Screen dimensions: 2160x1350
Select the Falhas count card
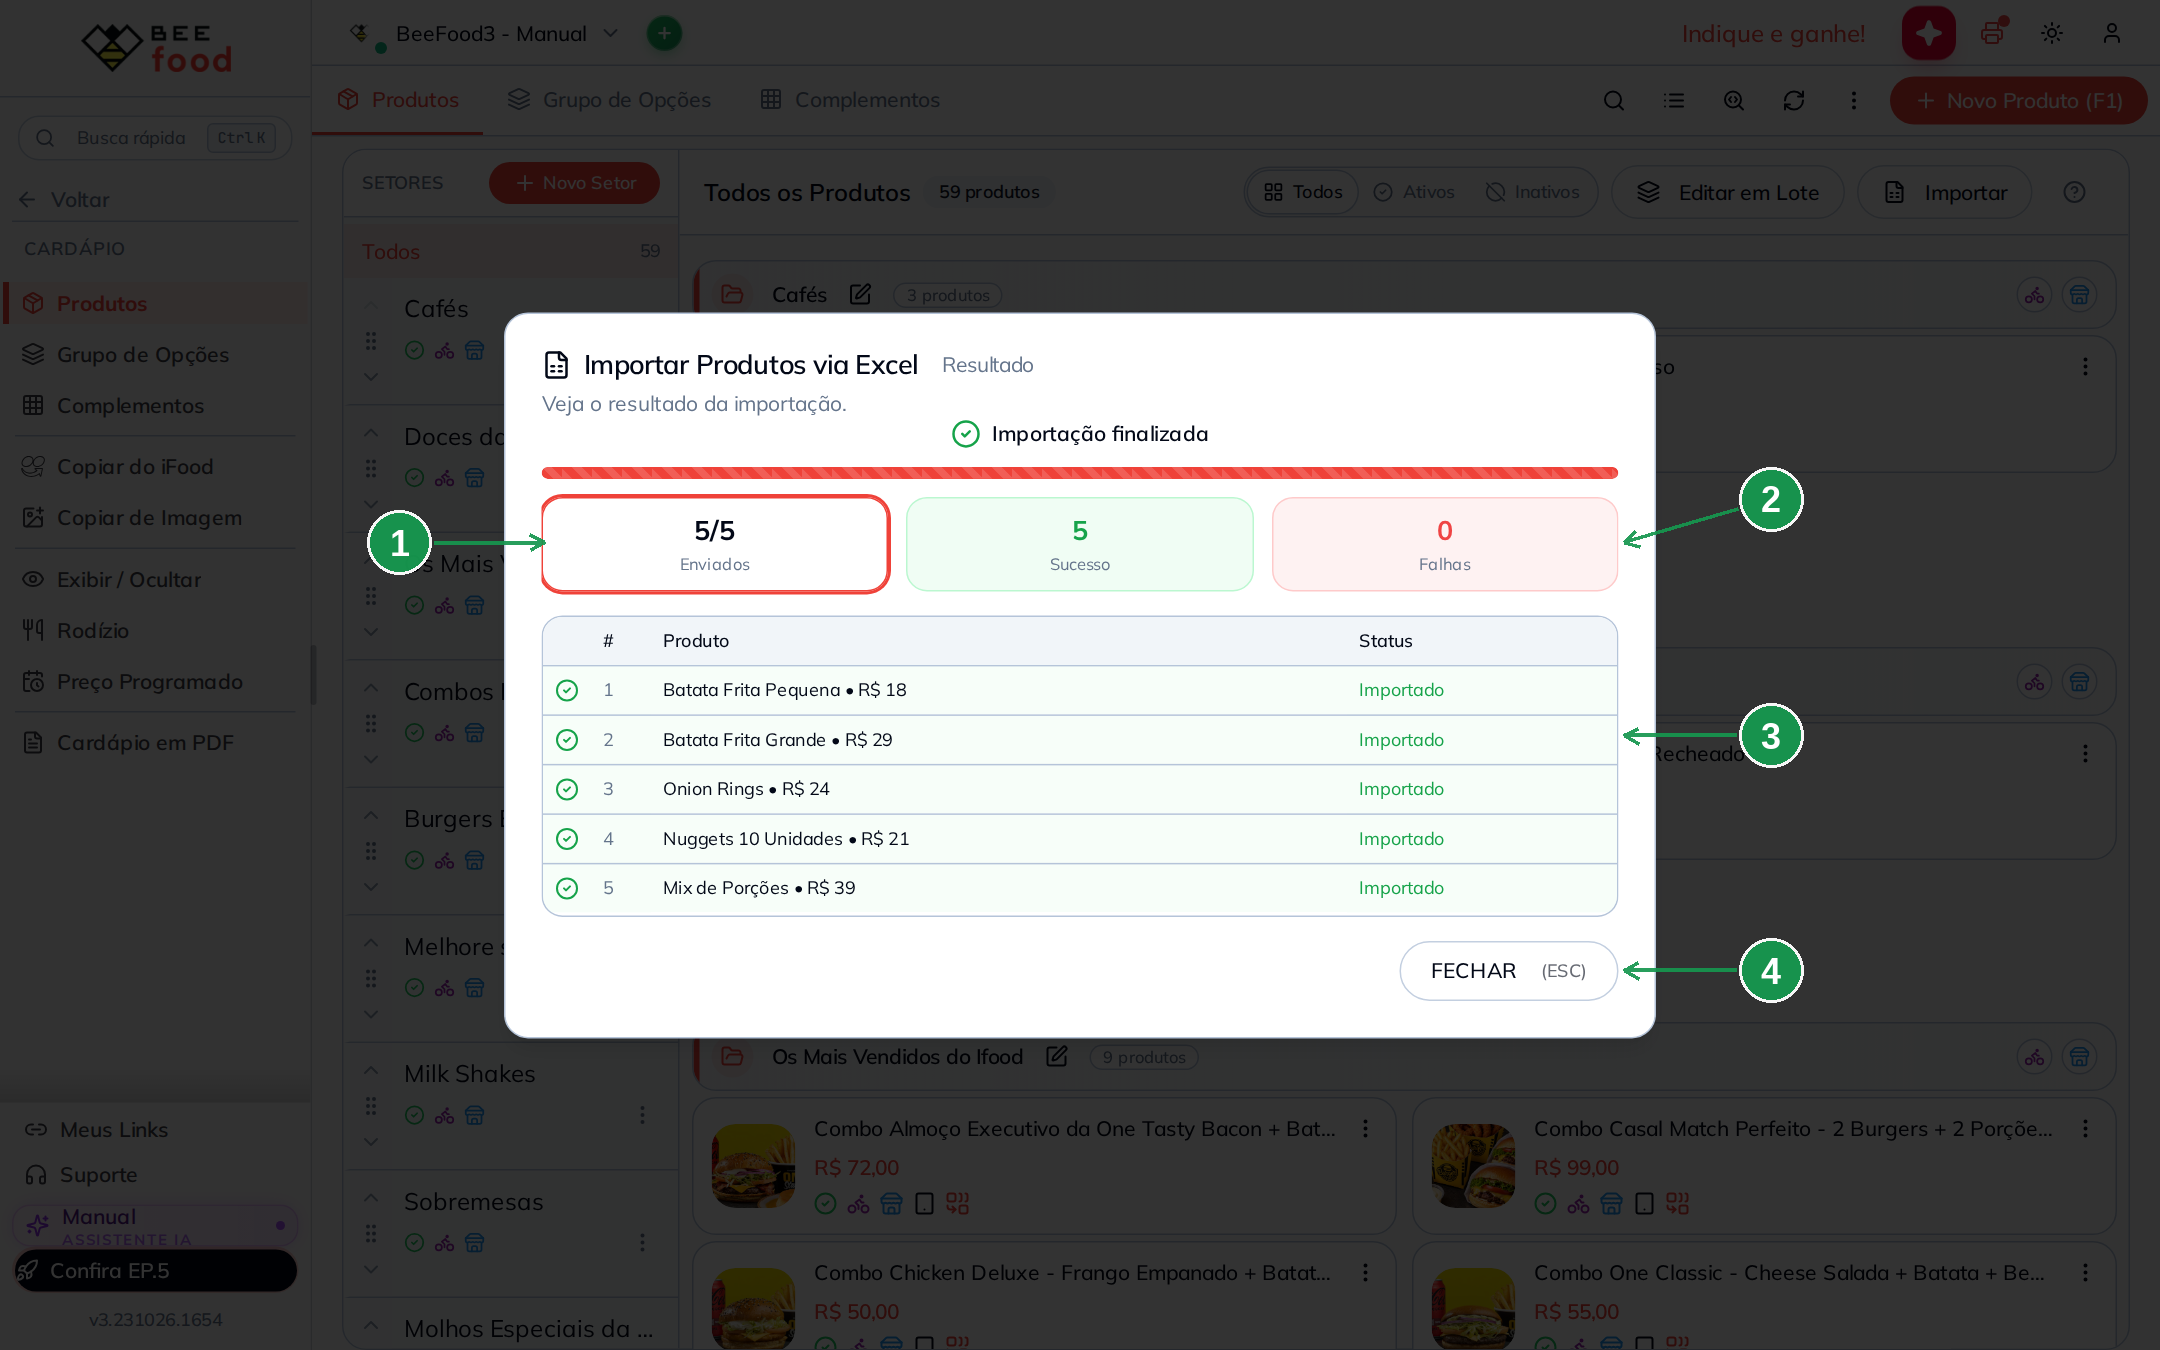point(1444,544)
